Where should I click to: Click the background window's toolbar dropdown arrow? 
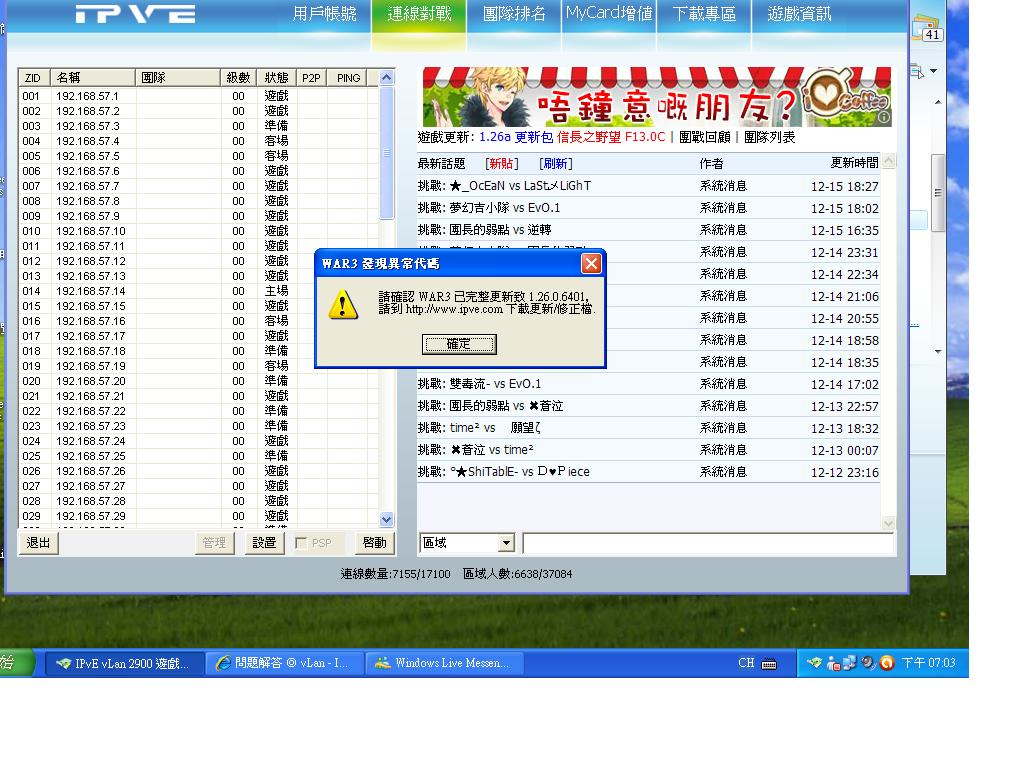[x=934, y=71]
